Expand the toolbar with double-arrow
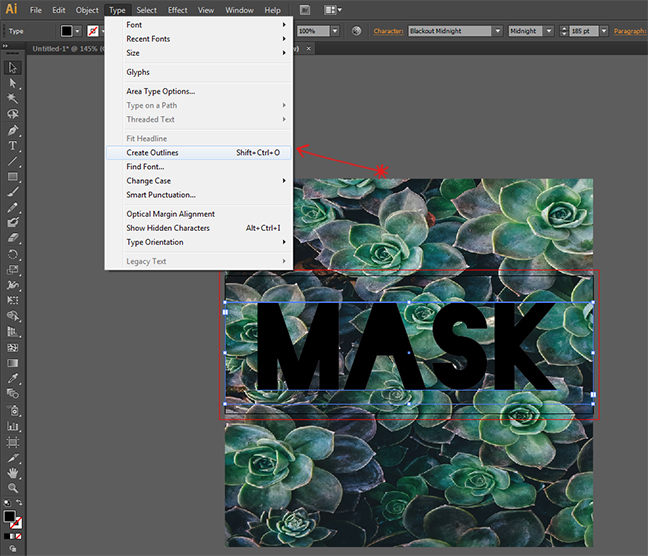 [x=5, y=46]
